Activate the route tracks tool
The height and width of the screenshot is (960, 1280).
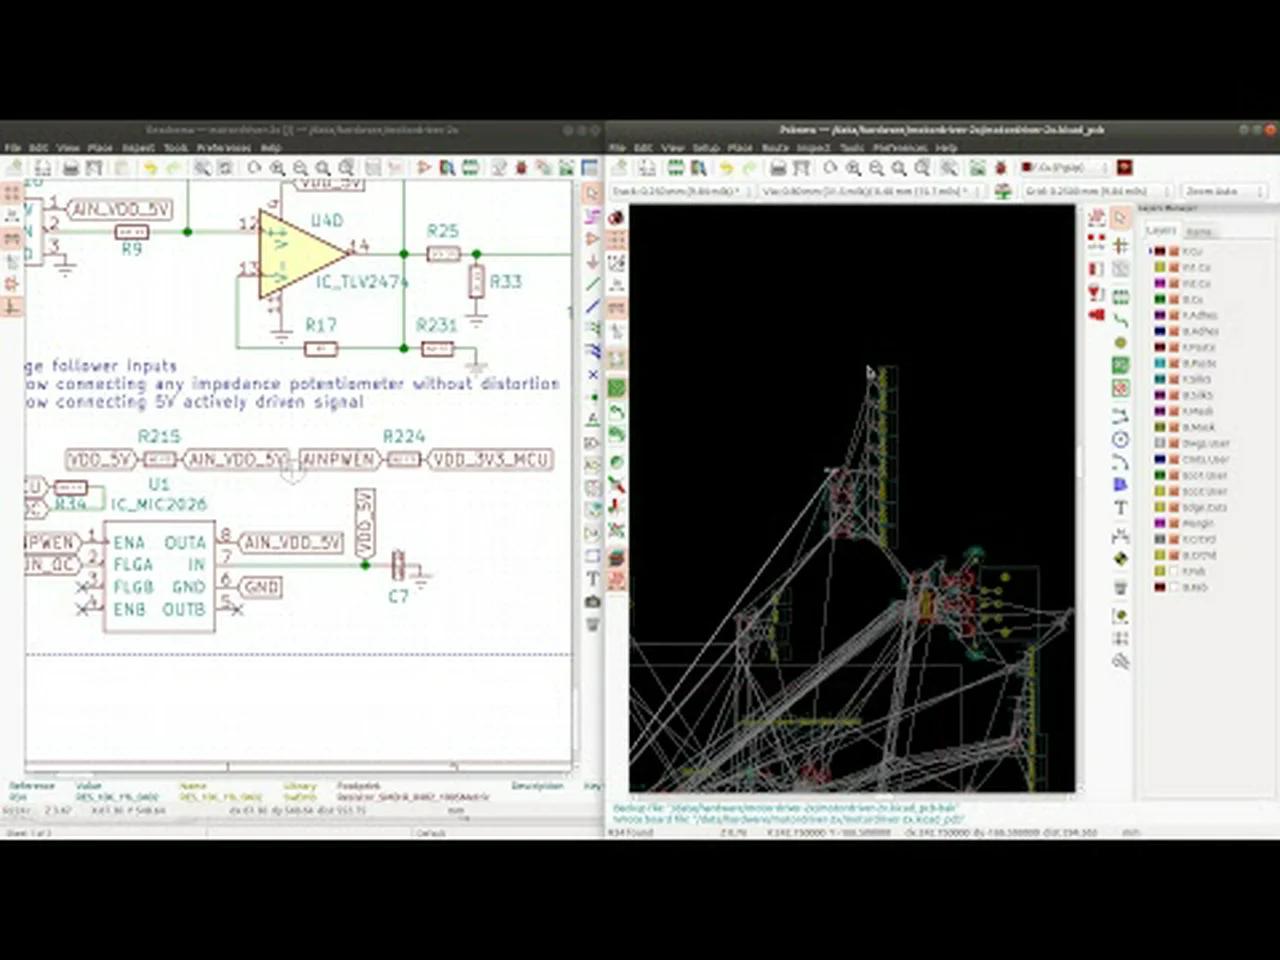(1120, 316)
